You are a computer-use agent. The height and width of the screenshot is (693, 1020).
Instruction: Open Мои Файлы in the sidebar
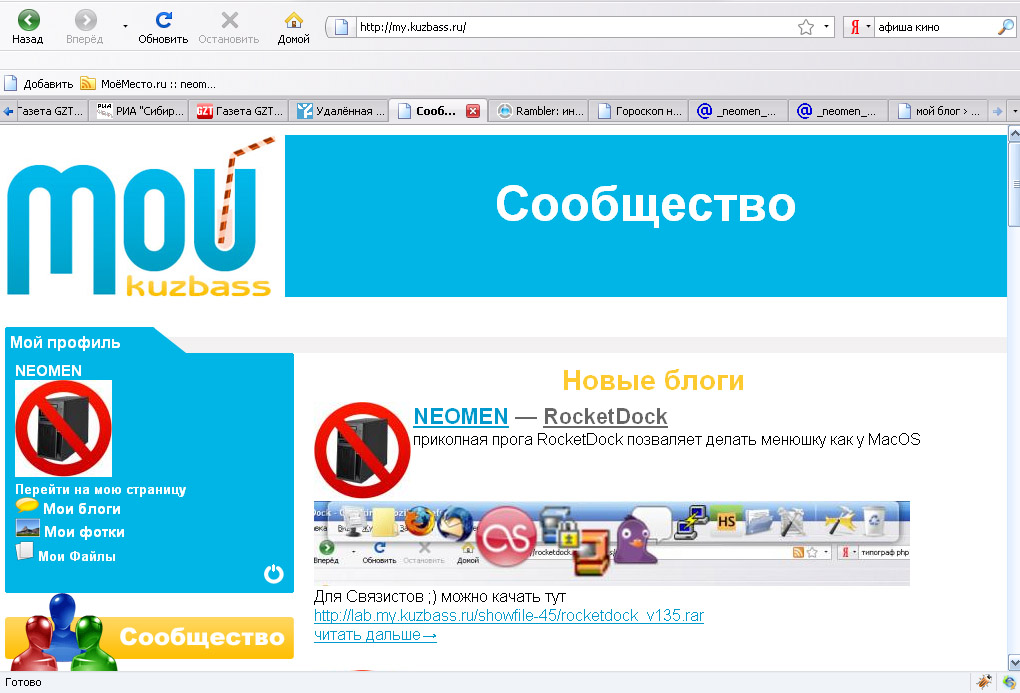[77, 556]
